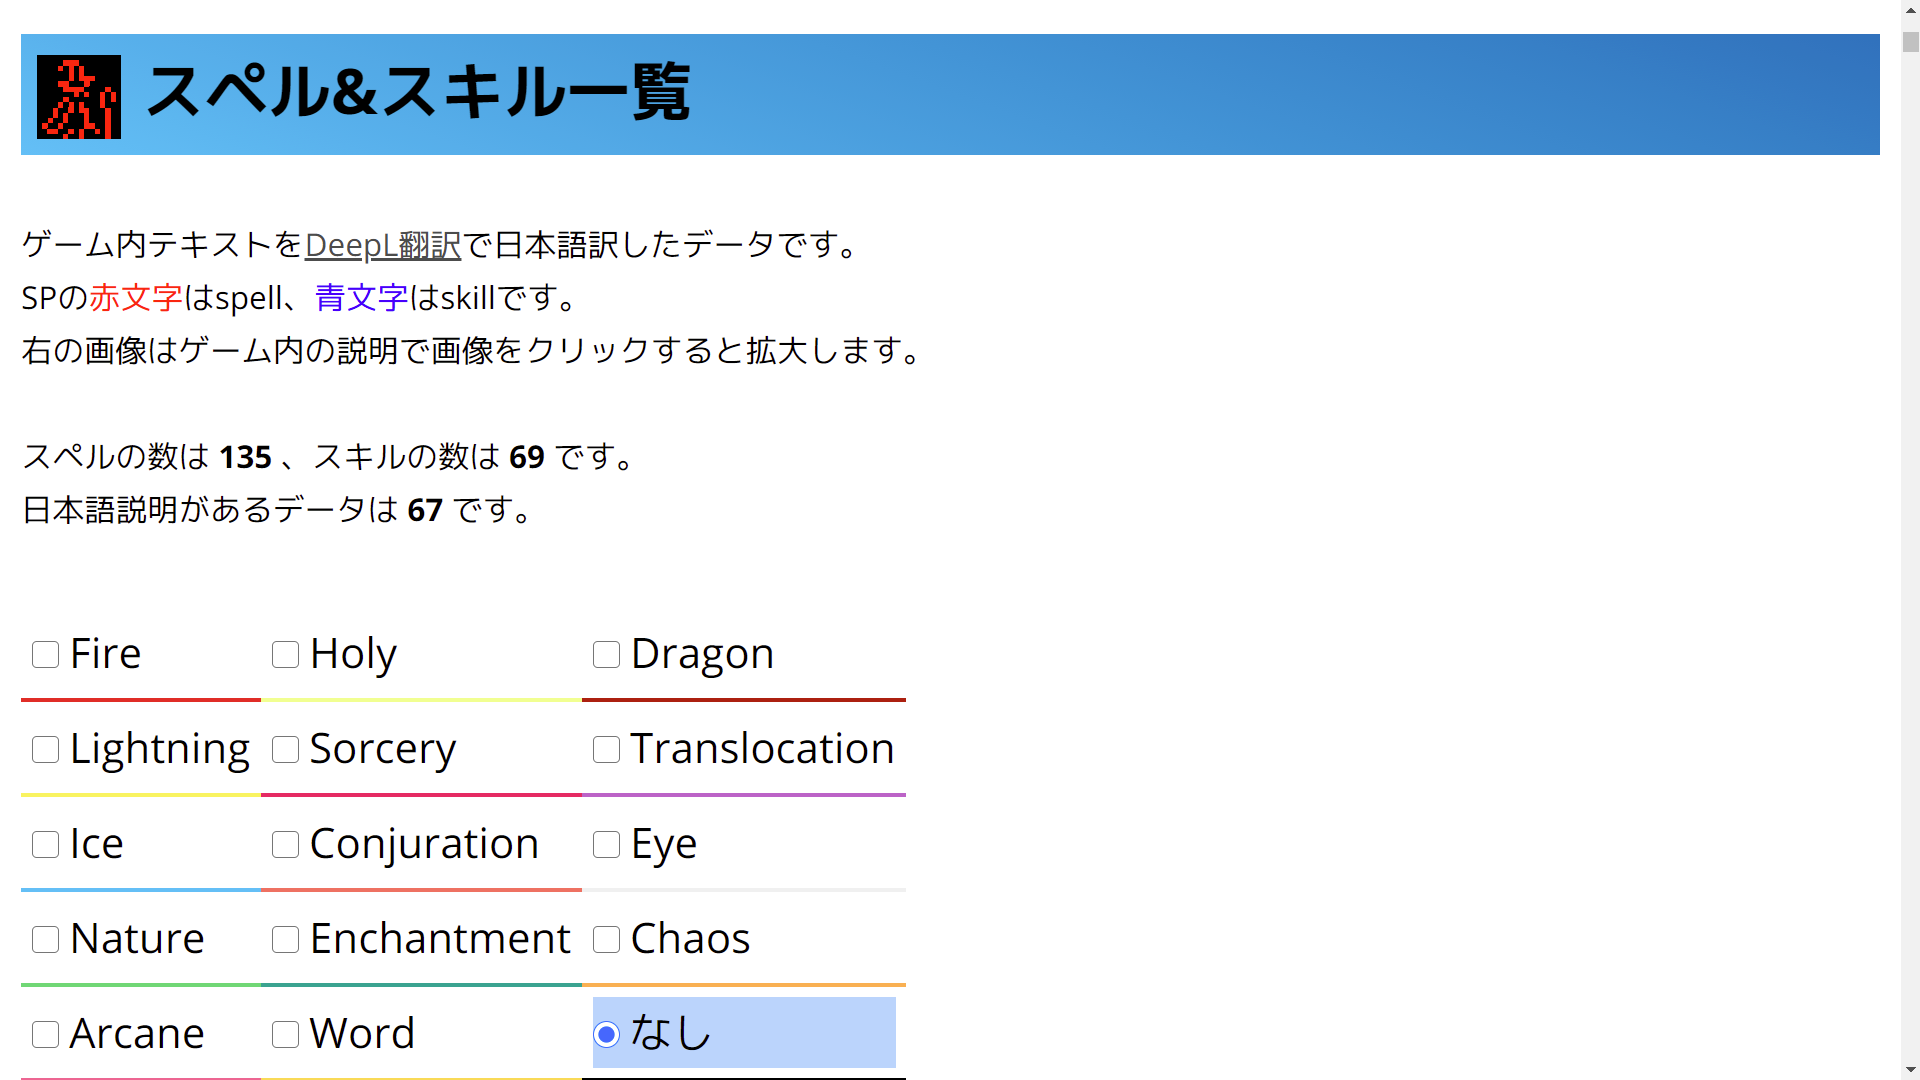1920x1080 pixels.
Task: Select the Chaos checkbox
Action: tap(607, 940)
